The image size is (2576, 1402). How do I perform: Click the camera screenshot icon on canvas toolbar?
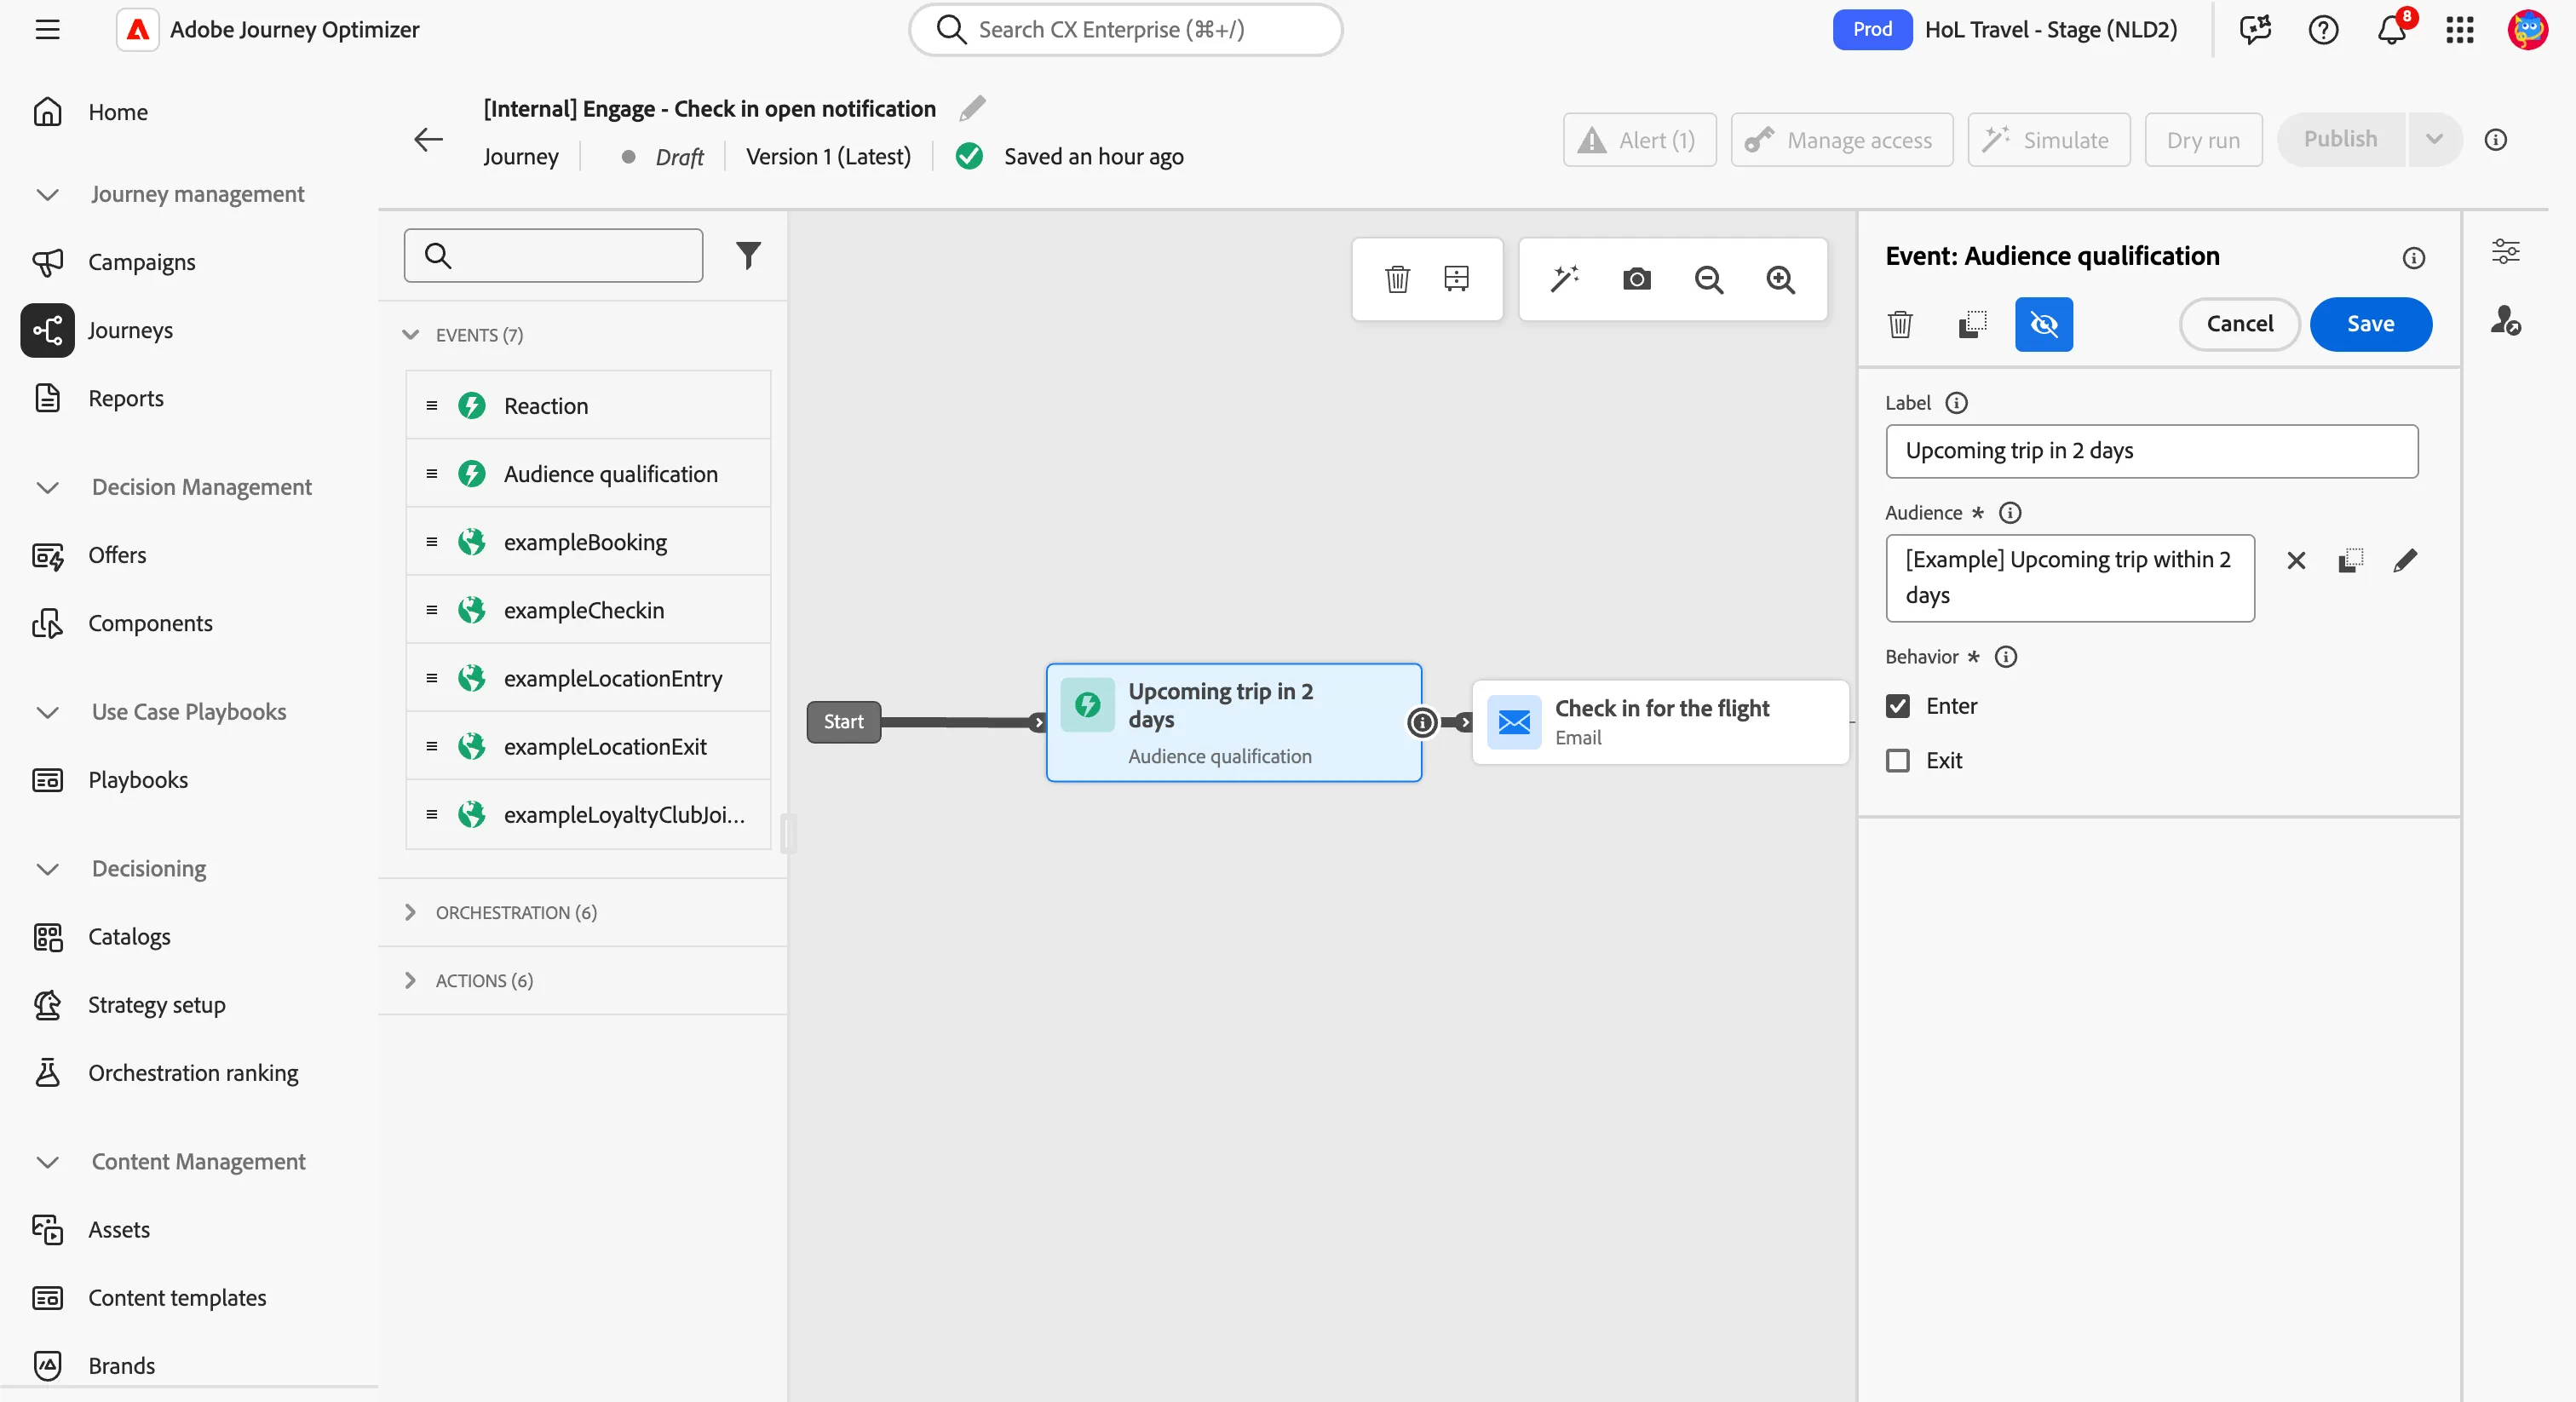(1636, 279)
